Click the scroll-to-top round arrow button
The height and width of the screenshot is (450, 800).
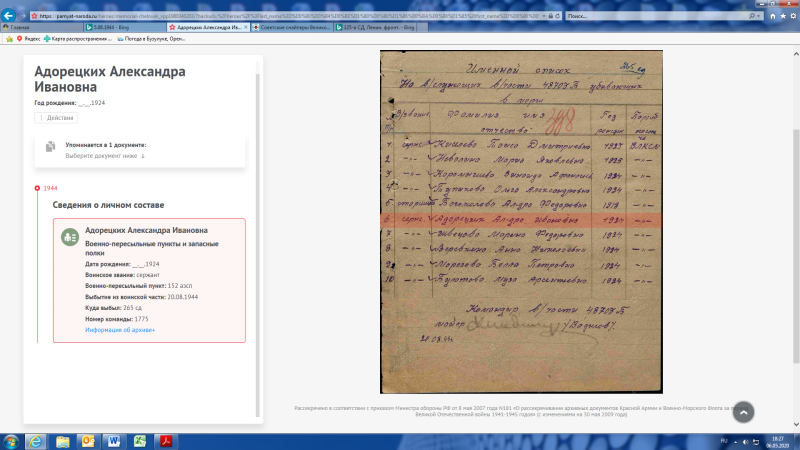point(743,412)
